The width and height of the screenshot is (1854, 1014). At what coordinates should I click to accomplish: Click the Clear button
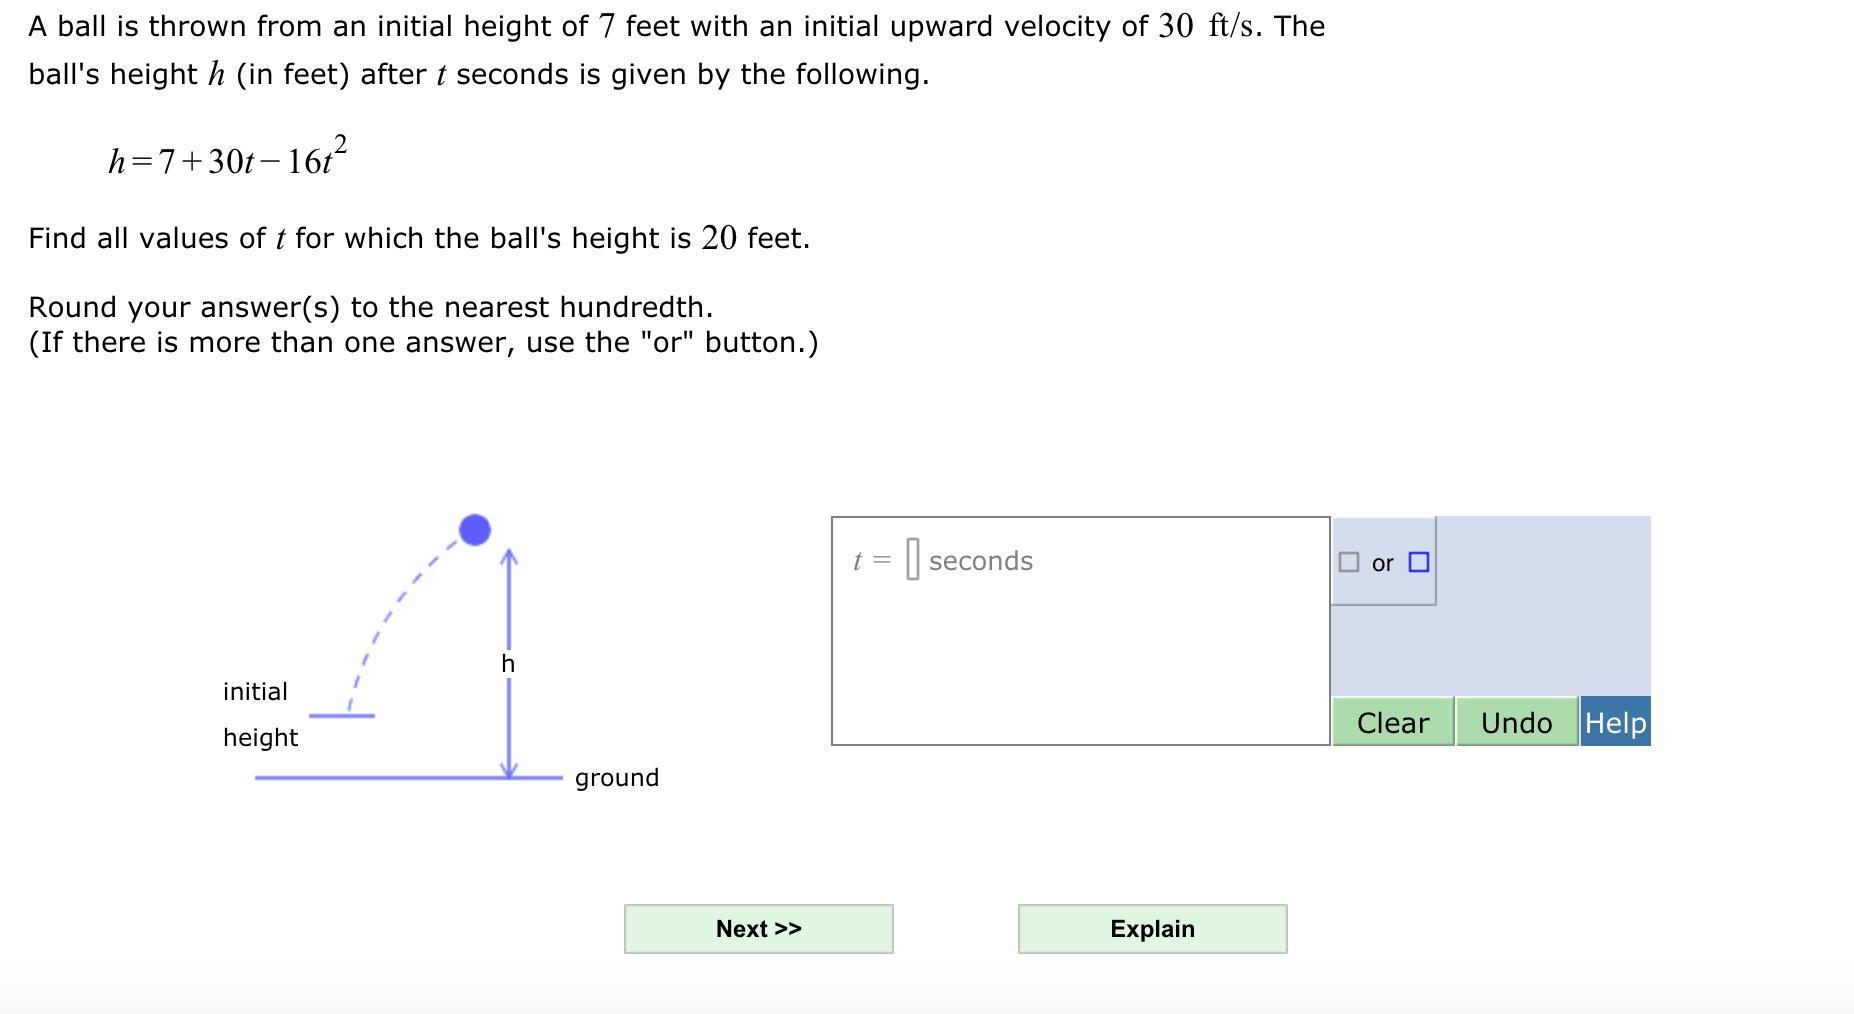(x=1392, y=722)
